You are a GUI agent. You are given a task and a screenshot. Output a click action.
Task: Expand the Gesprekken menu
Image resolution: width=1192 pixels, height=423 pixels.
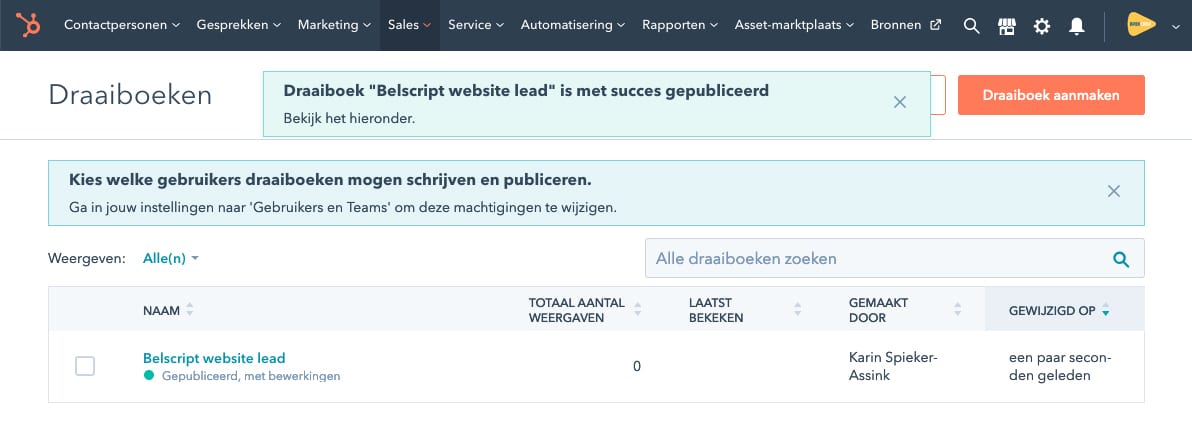point(239,25)
